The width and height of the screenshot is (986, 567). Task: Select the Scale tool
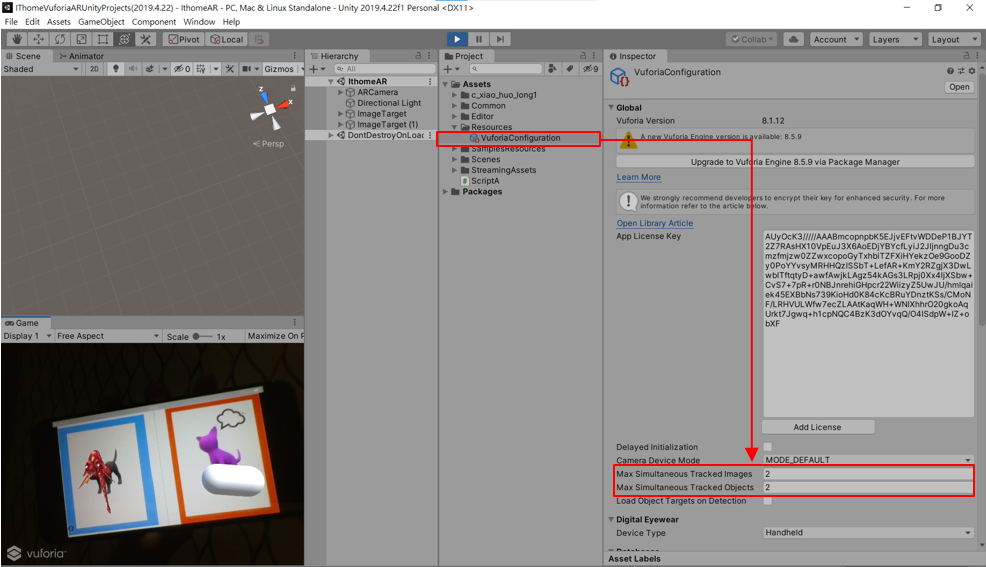click(x=81, y=39)
